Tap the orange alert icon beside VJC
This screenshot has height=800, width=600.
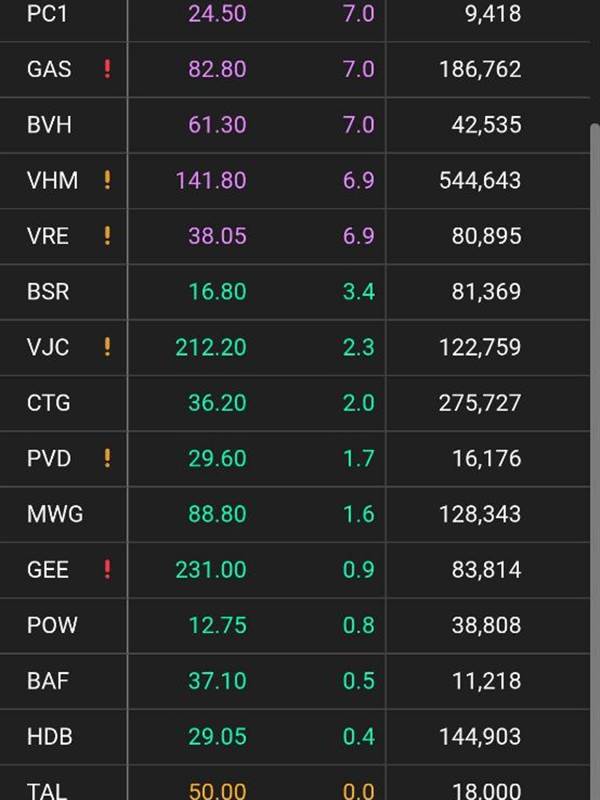[x=107, y=347]
